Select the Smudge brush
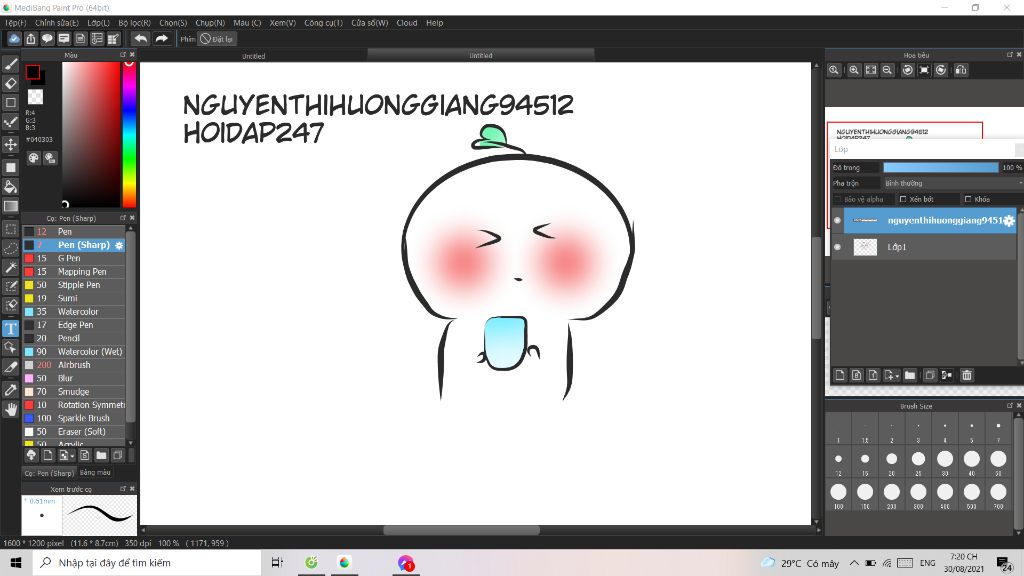This screenshot has height=576, width=1024. [x=74, y=392]
